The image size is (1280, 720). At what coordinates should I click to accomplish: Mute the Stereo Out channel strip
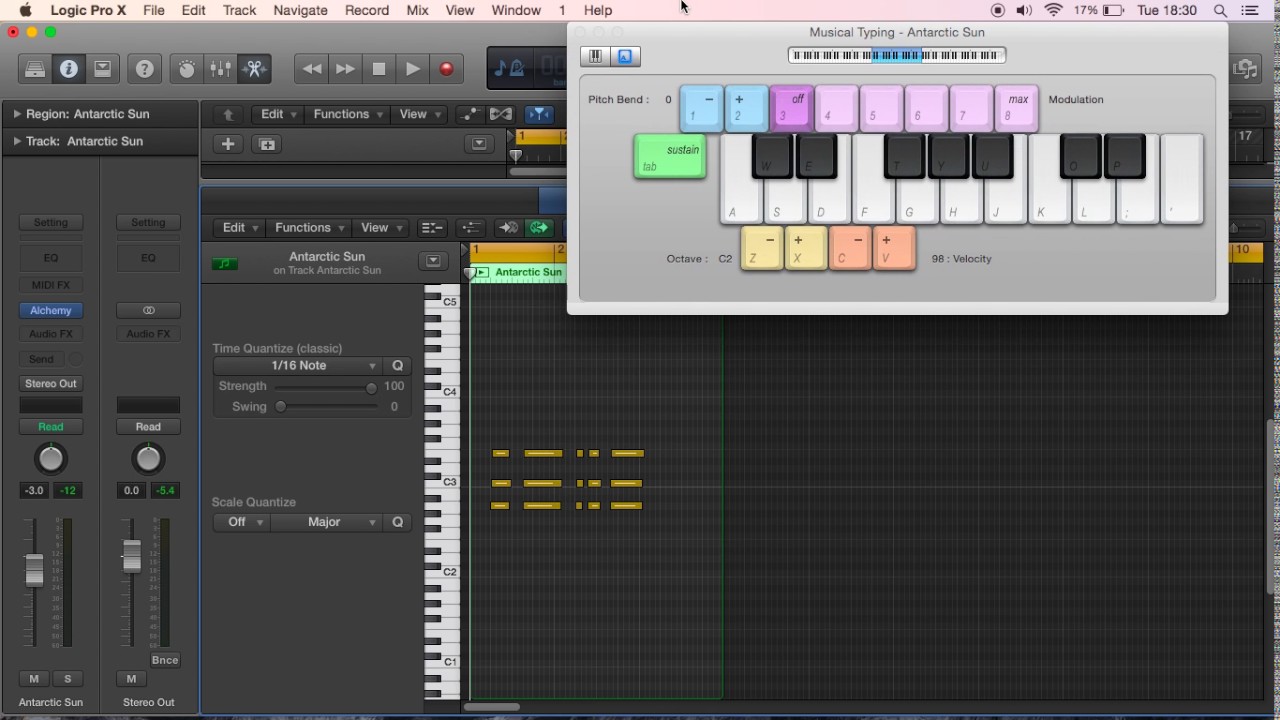pyautogui.click(x=131, y=679)
